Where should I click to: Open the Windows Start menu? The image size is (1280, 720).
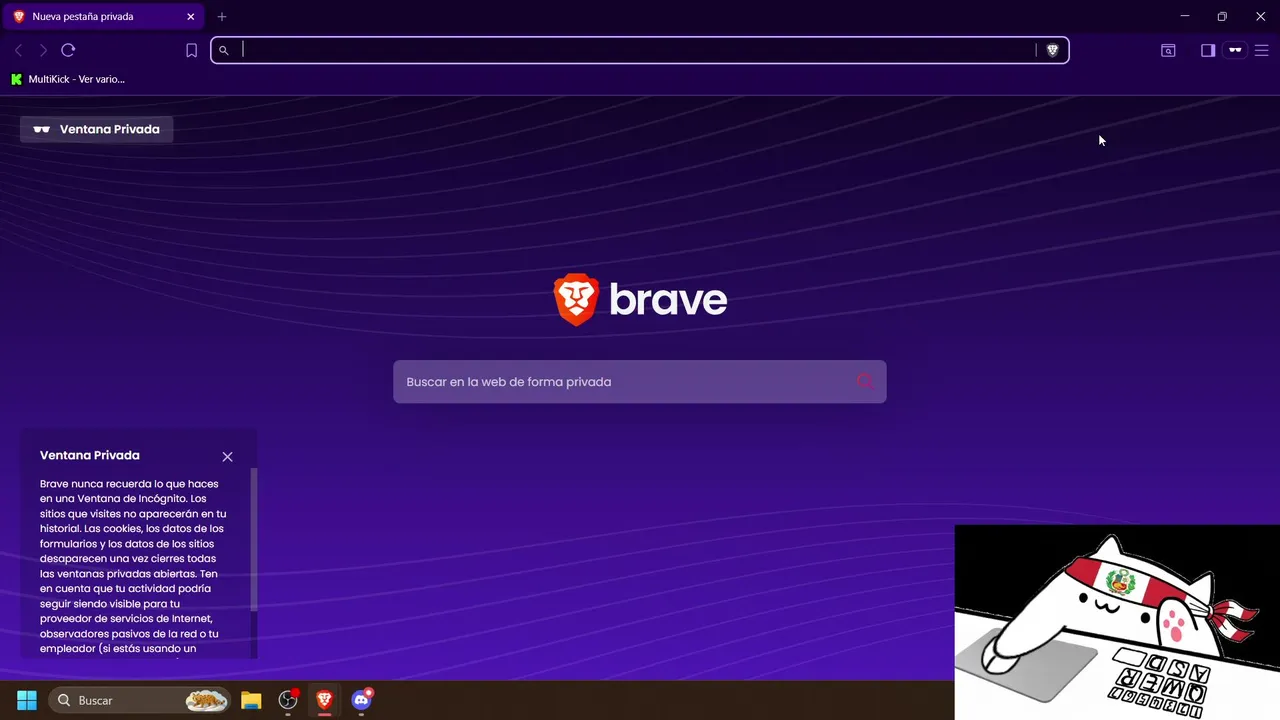click(x=27, y=700)
